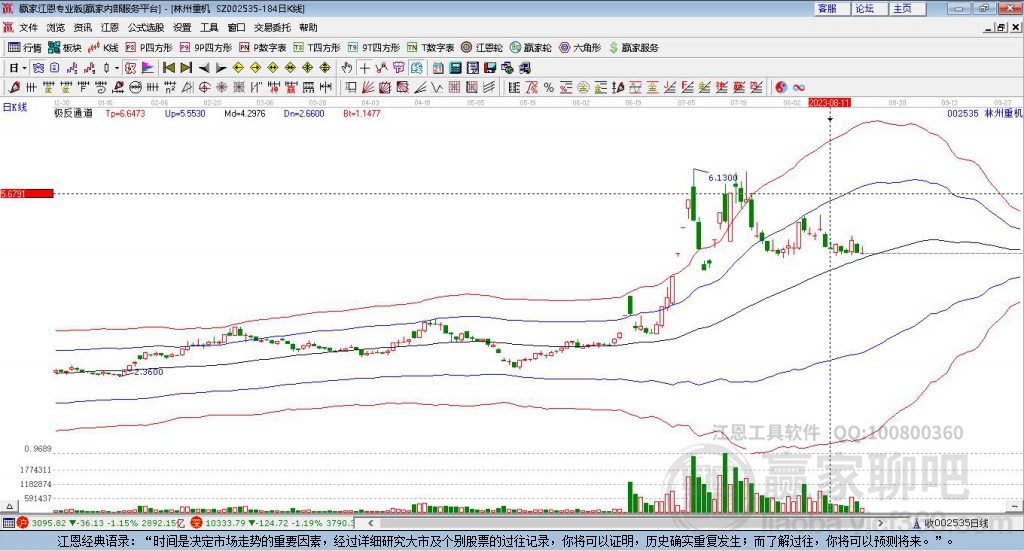Expand the candlestick style dropdown arrow
Image resolution: width=1024 pixels, height=551 pixels.
pyautogui.click(x=117, y=68)
